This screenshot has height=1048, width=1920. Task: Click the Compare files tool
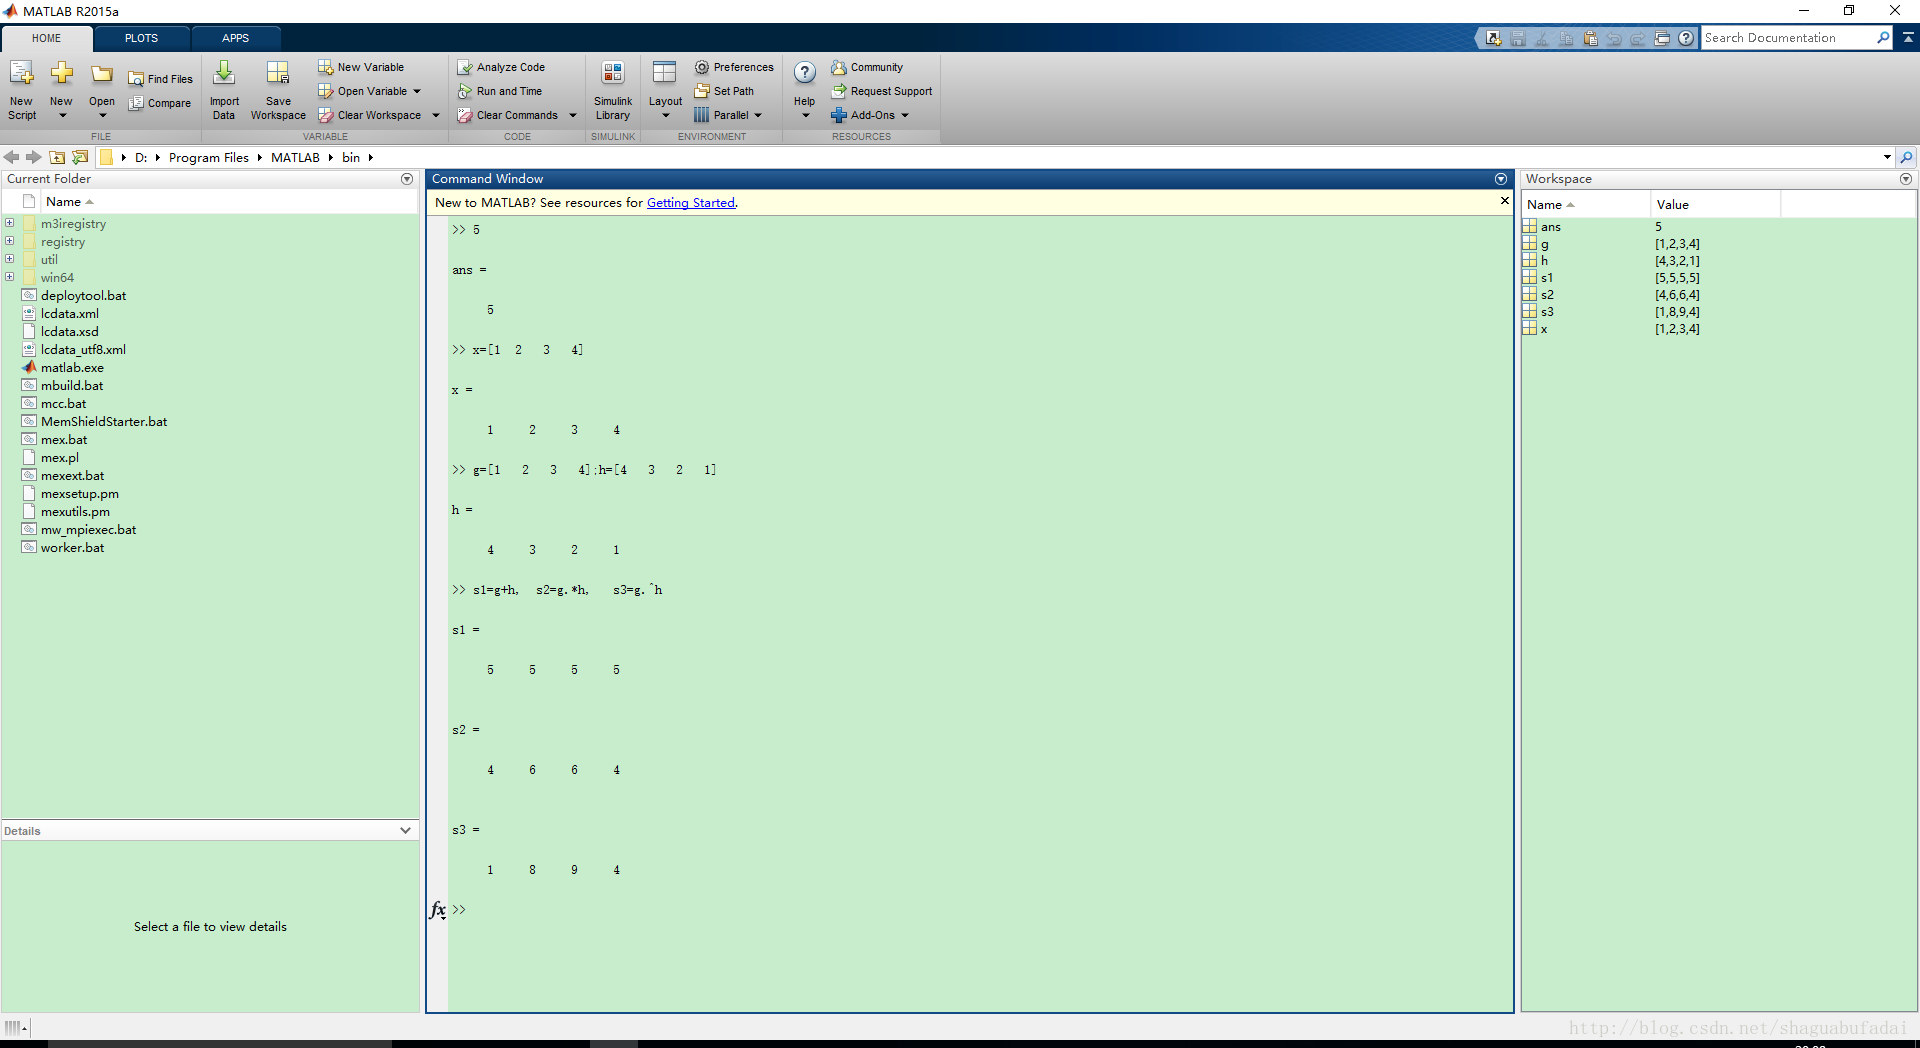click(x=160, y=103)
